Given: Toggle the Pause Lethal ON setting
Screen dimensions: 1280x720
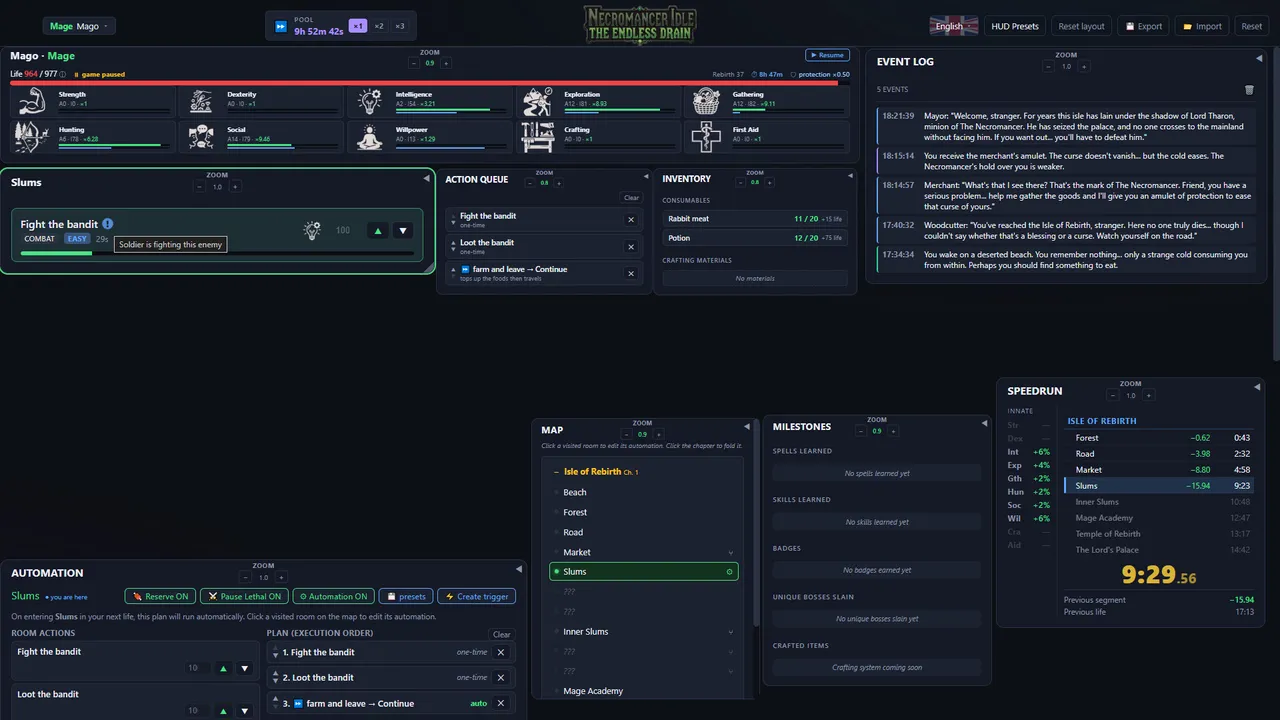Looking at the screenshot, I should coord(245,596).
